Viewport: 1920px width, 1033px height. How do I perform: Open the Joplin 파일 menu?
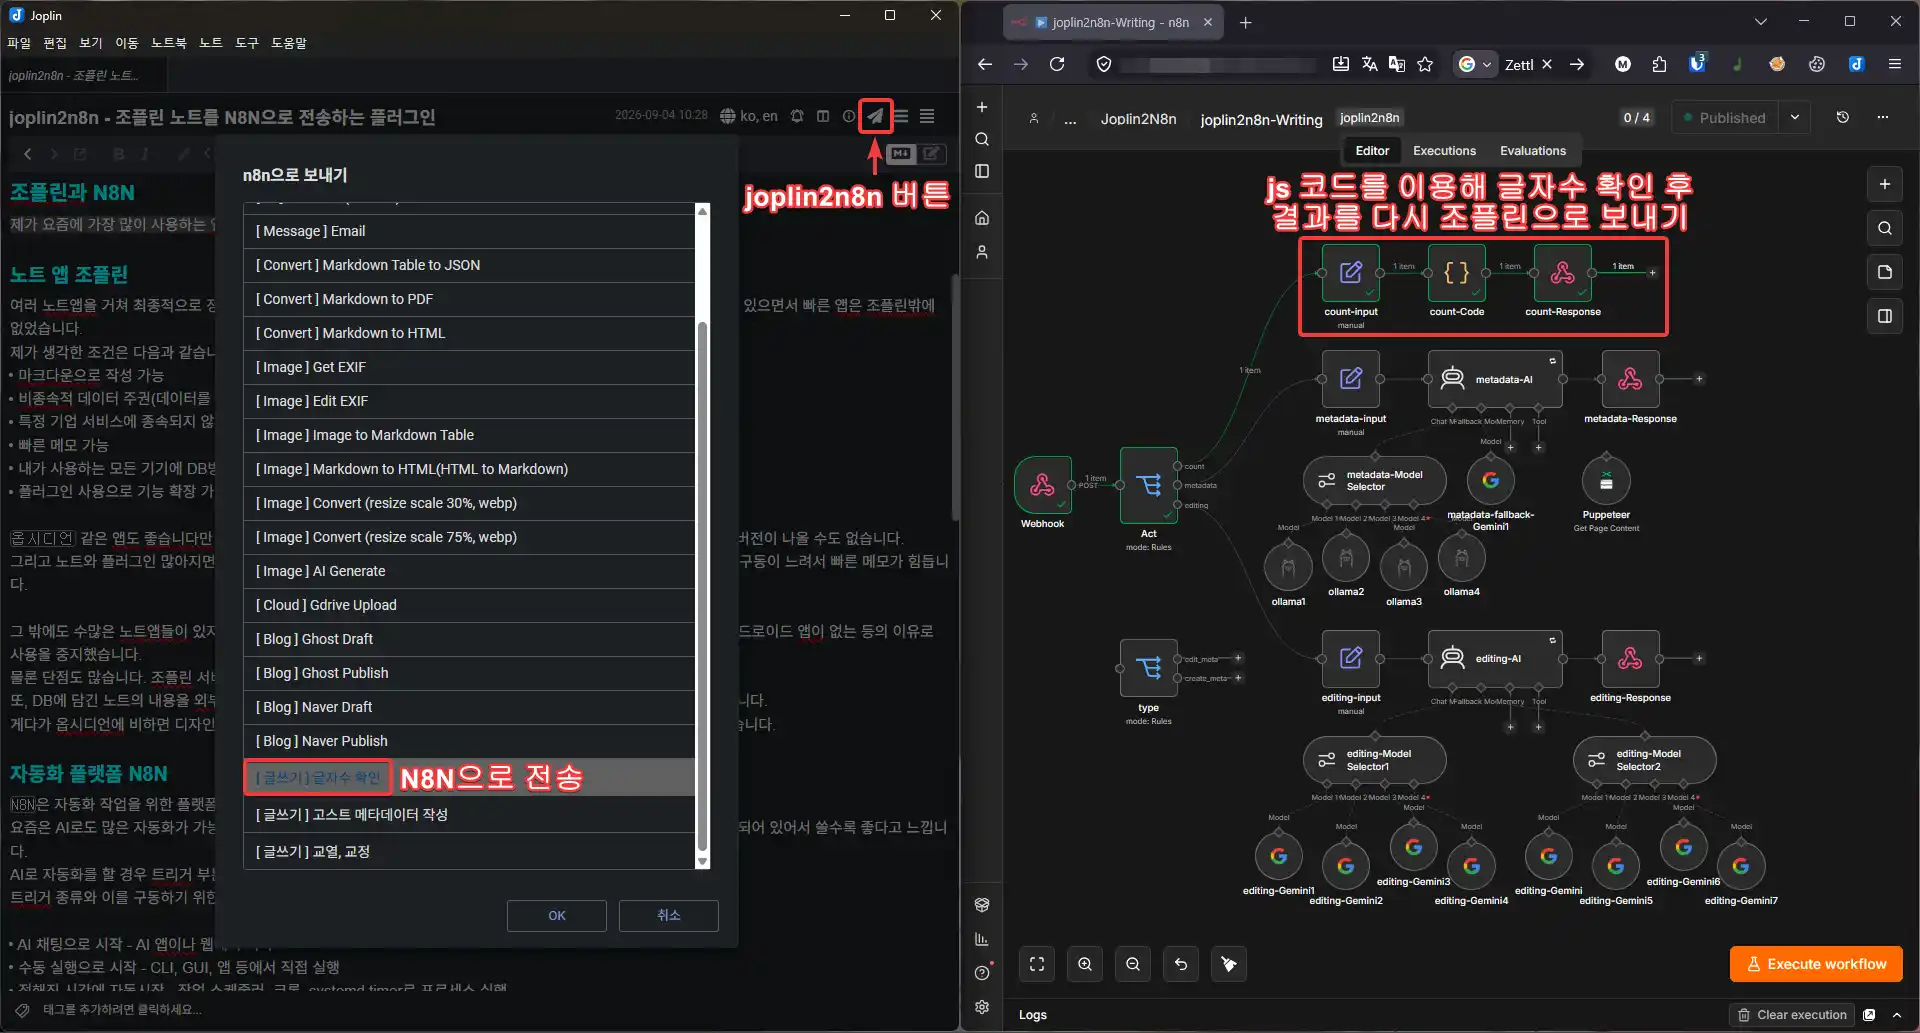tap(19, 43)
